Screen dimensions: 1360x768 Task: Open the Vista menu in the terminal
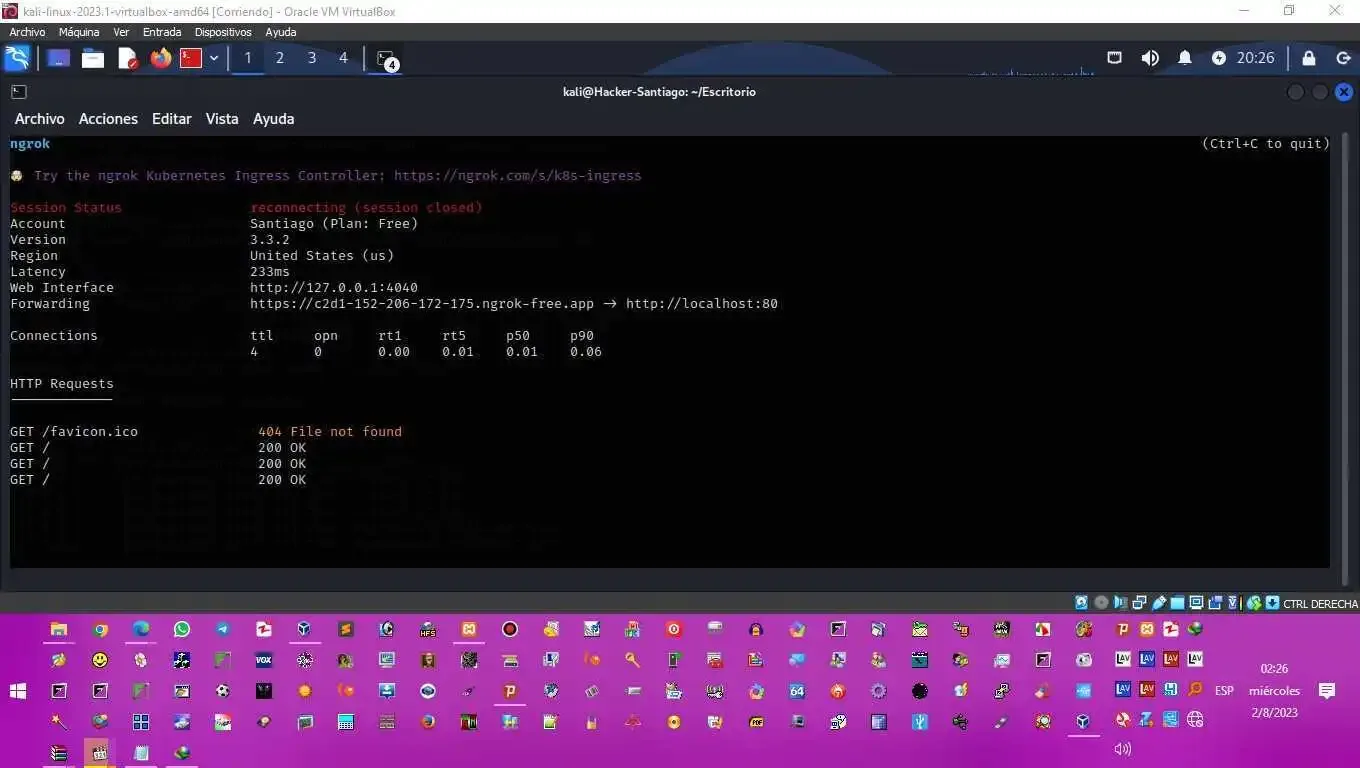point(222,118)
